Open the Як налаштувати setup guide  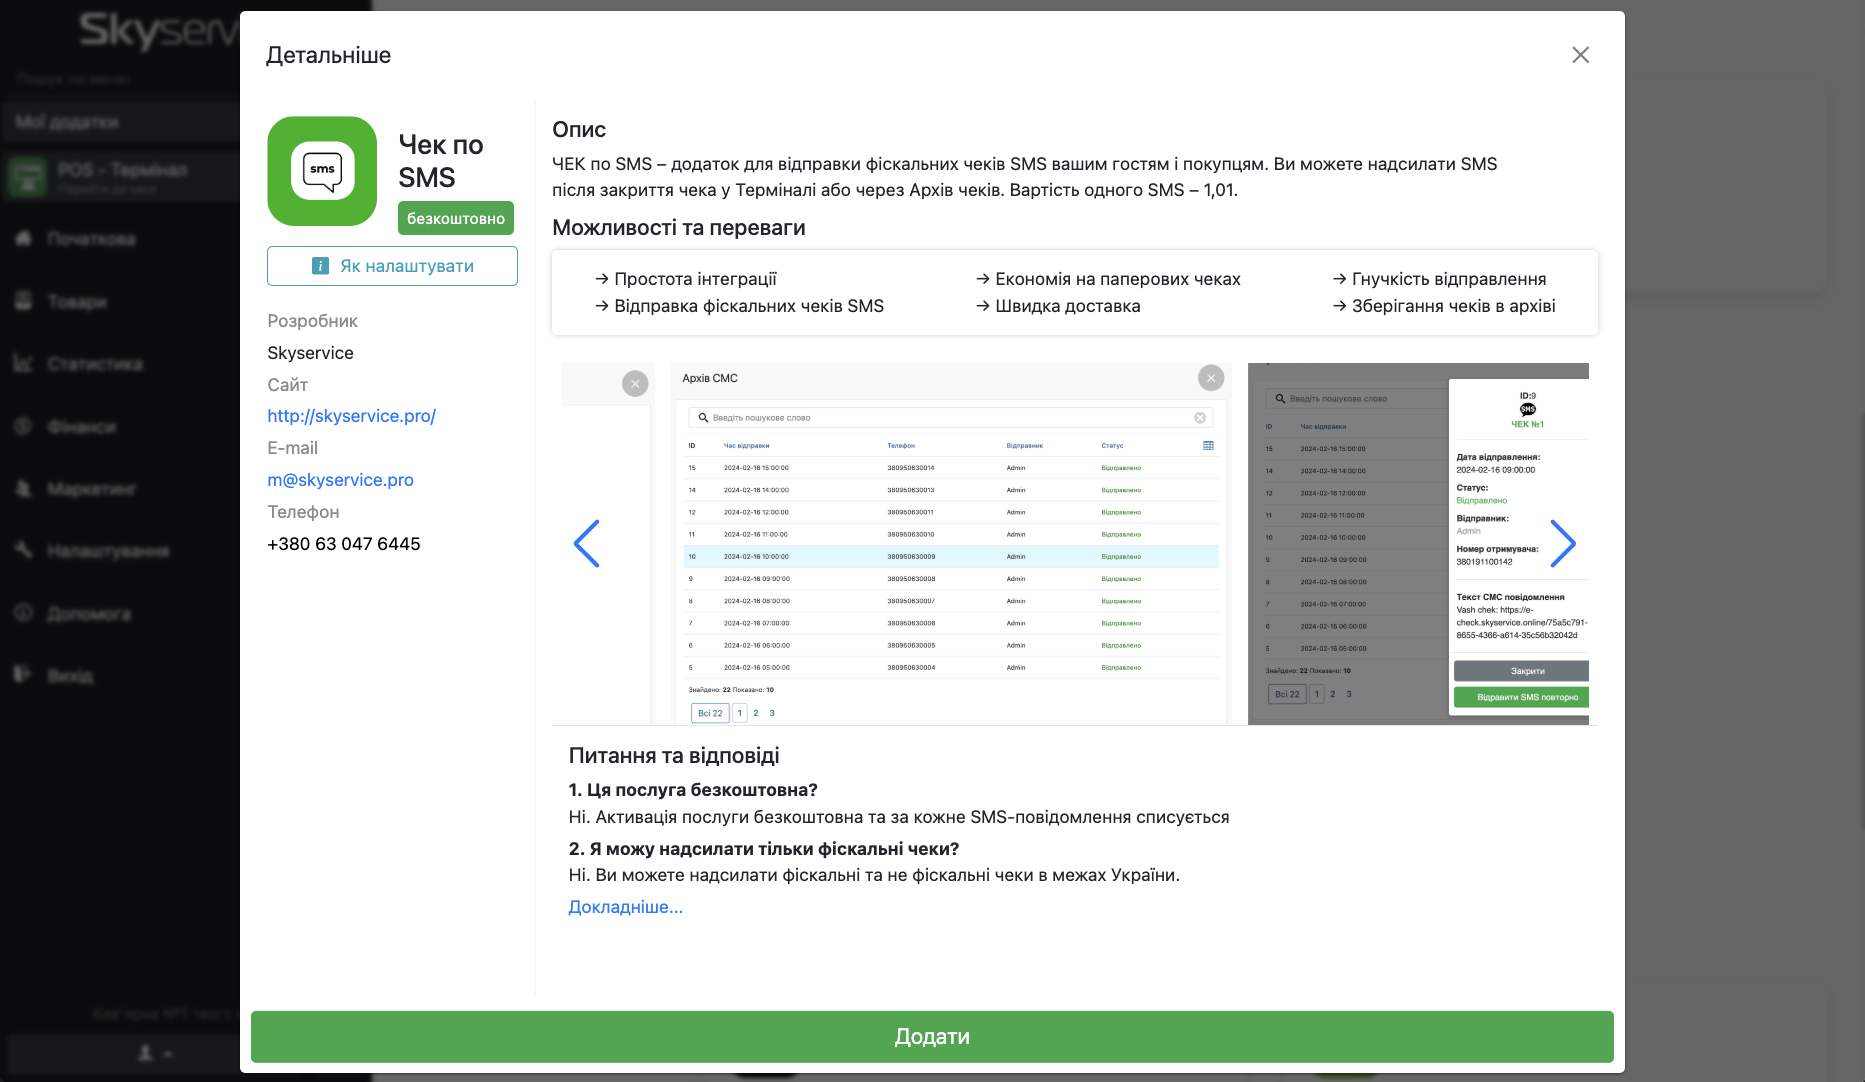click(x=392, y=266)
